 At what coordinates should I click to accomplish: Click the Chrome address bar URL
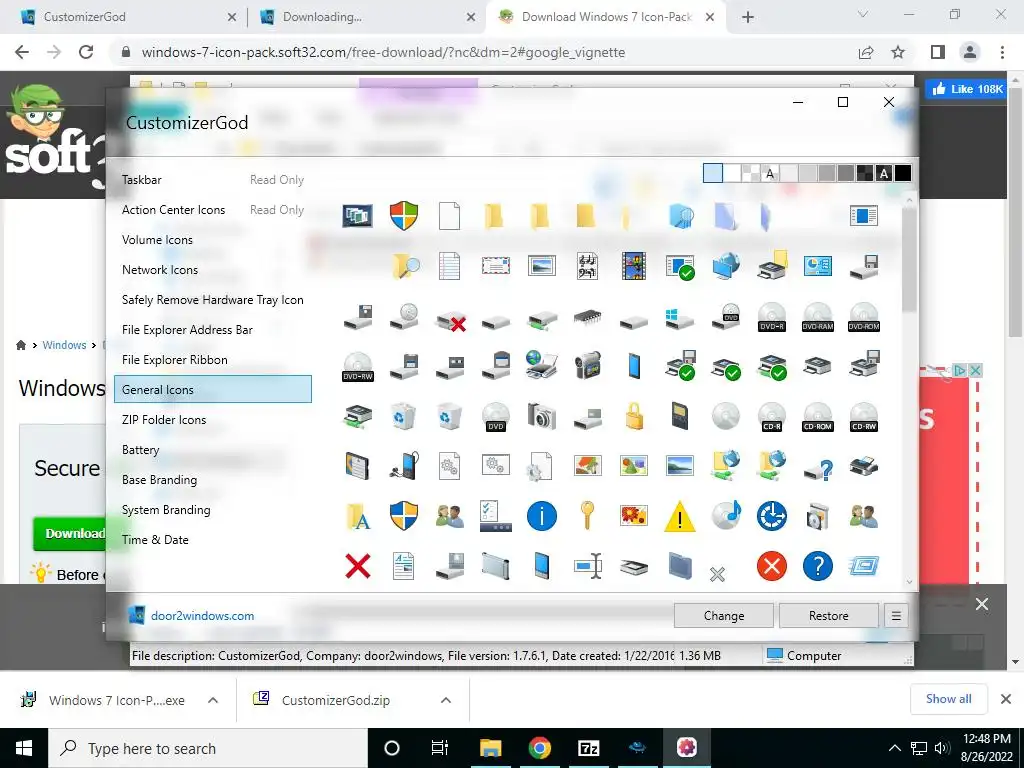tap(383, 52)
